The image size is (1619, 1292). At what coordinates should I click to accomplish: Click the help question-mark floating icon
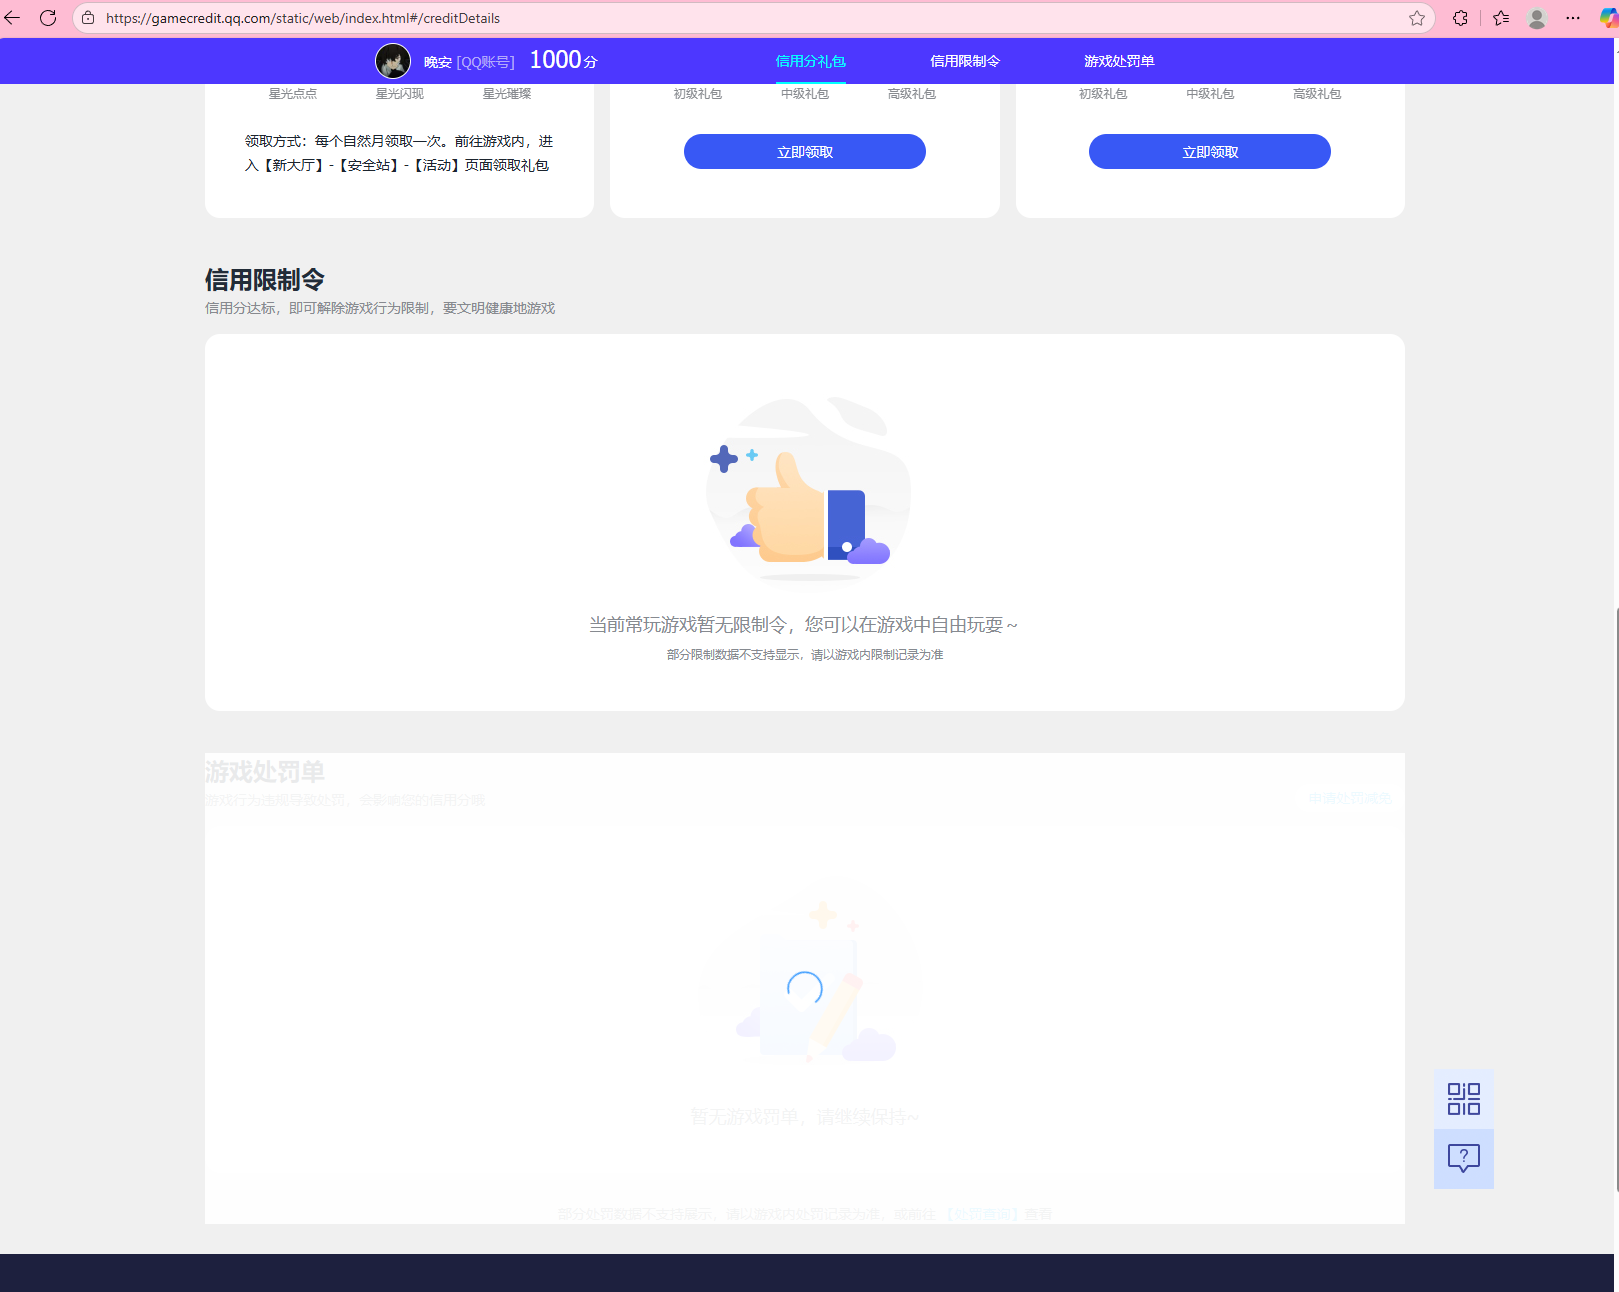pos(1463,1158)
